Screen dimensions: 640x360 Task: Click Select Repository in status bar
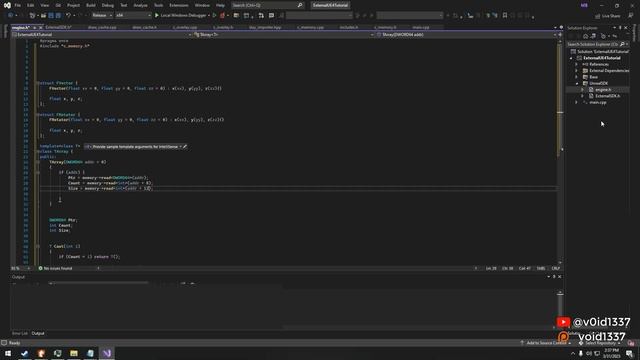pyautogui.click(x=600, y=343)
